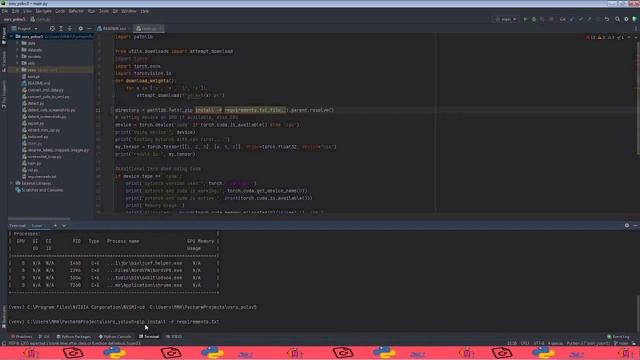The width and height of the screenshot is (640, 360).
Task: Add new terminal session with plus icon
Action: [56, 225]
